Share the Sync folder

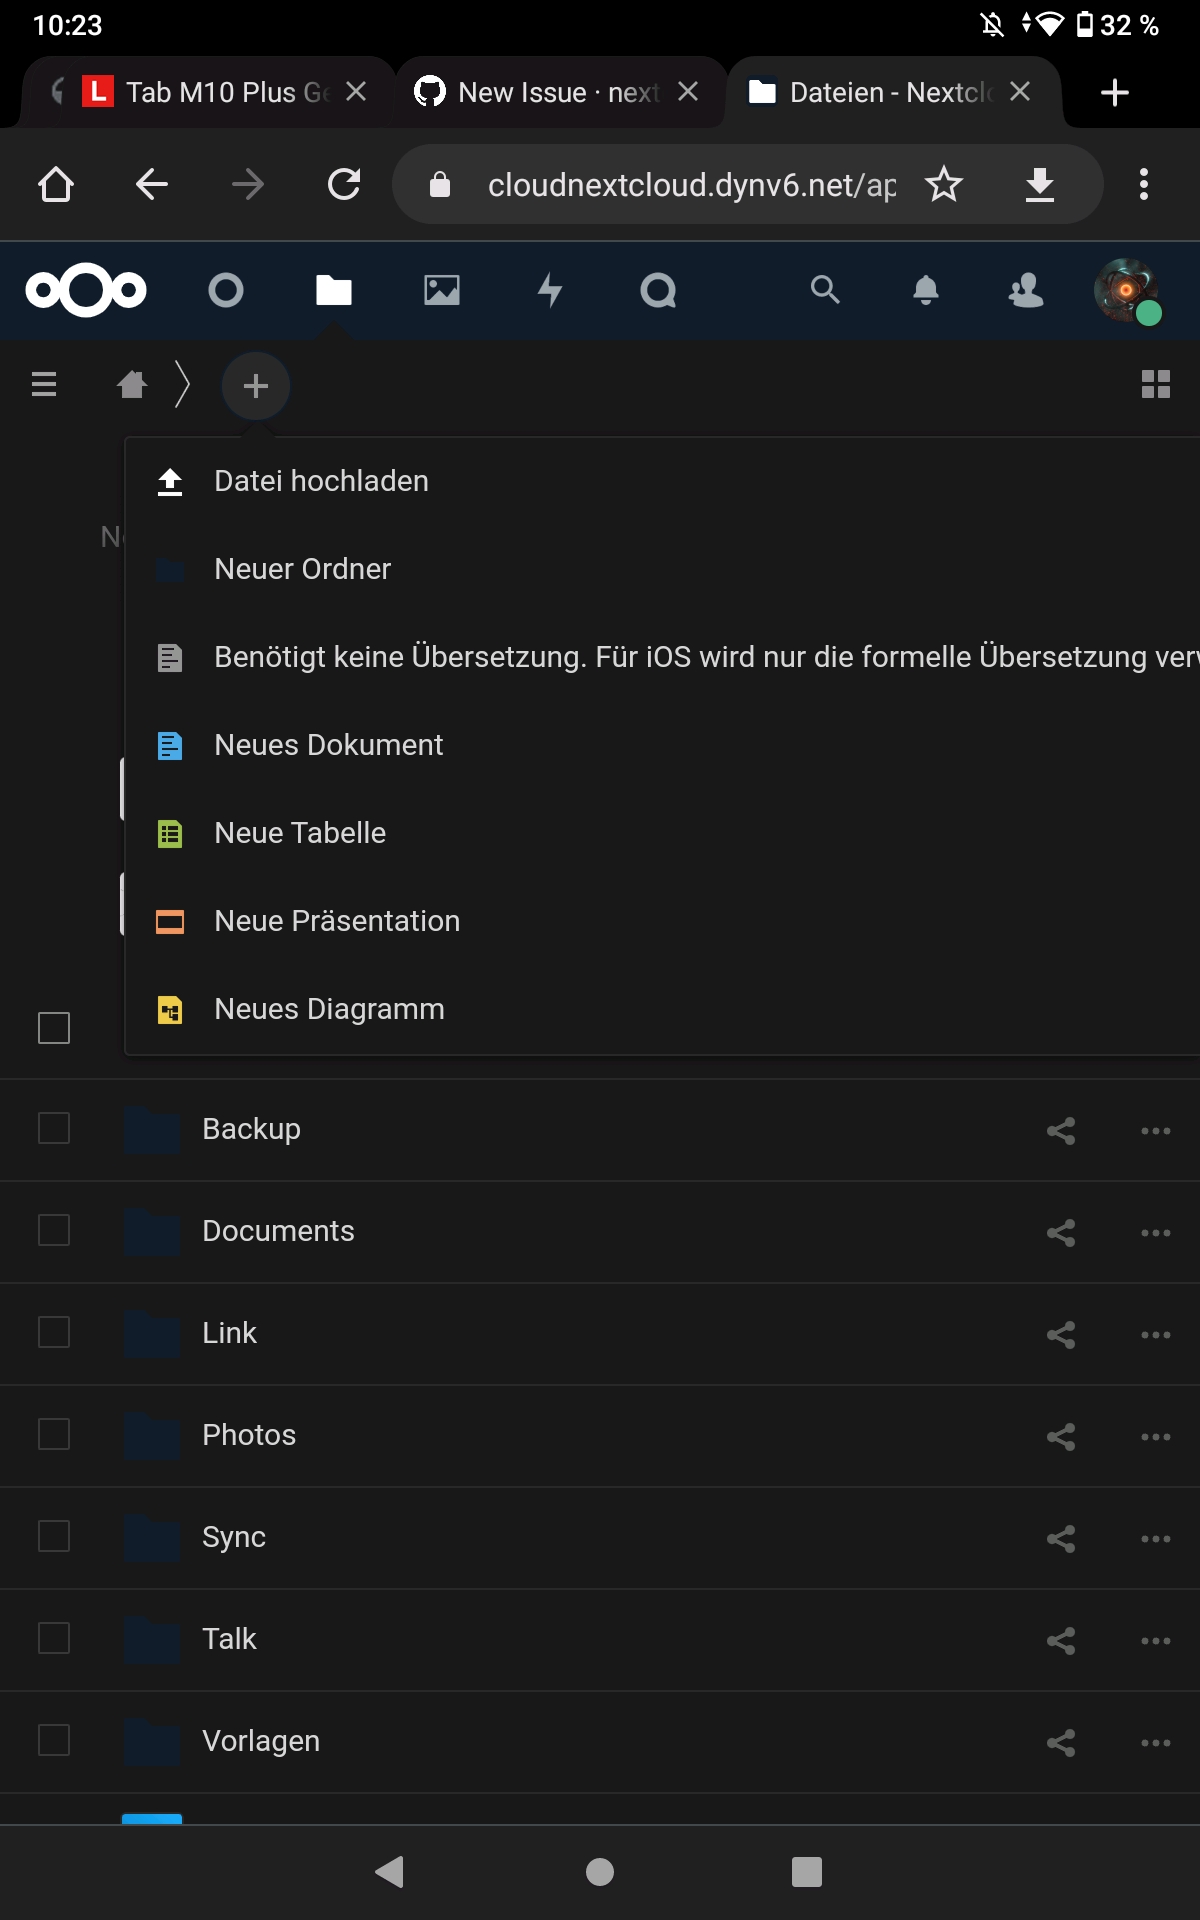tap(1061, 1539)
